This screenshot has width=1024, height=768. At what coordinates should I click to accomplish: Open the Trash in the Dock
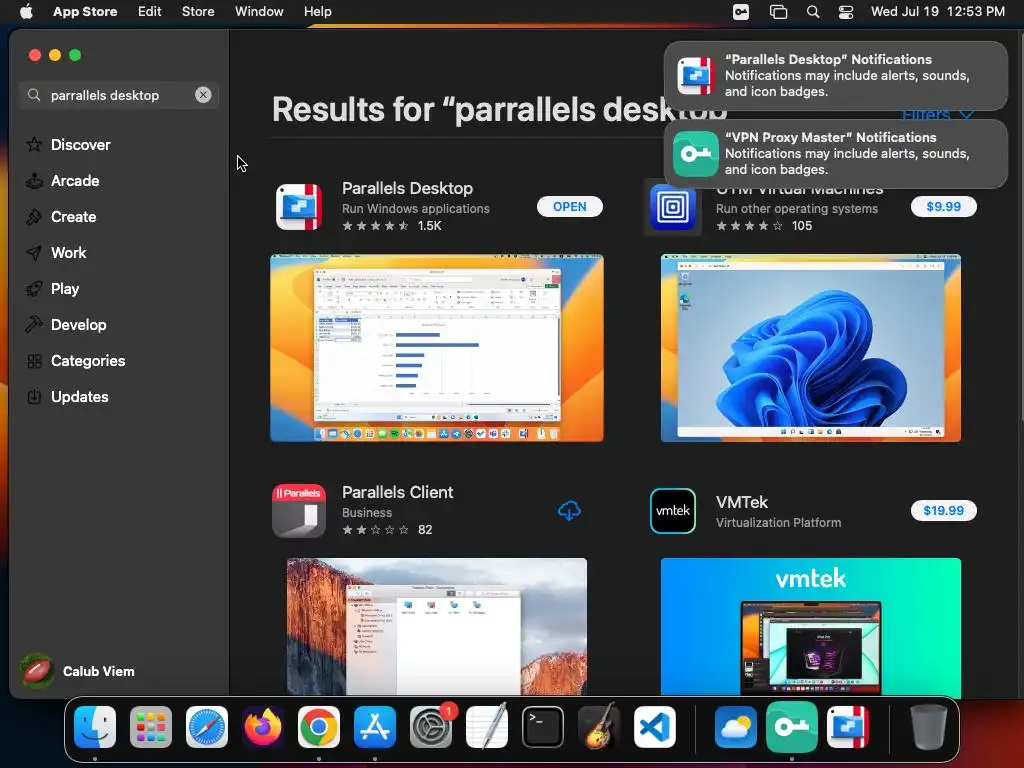point(929,727)
